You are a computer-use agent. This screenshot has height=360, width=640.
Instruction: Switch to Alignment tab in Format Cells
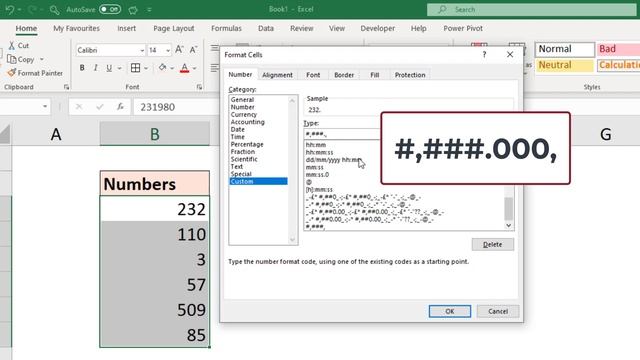(277, 75)
